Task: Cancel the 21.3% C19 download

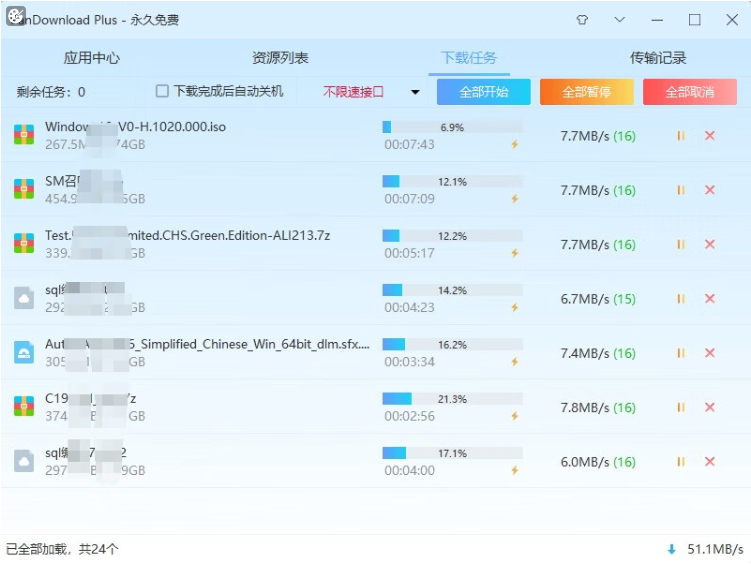Action: [710, 407]
